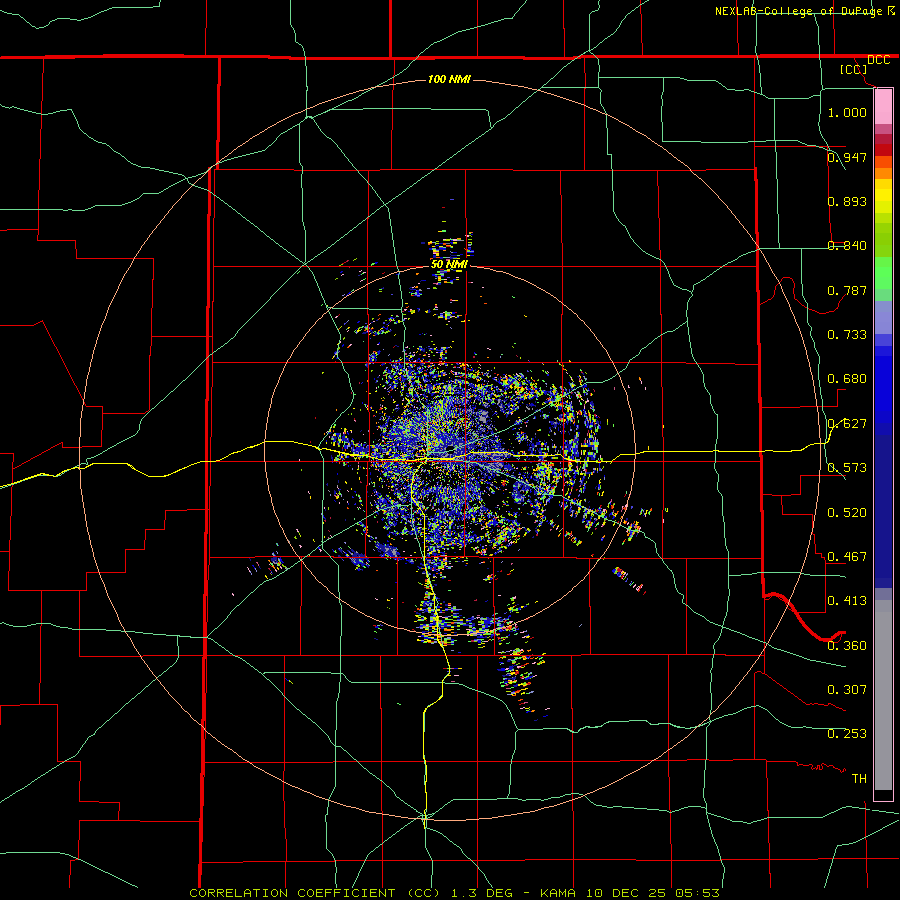The height and width of the screenshot is (900, 900).
Task: Click the 1.000 scale value
Action: (847, 112)
